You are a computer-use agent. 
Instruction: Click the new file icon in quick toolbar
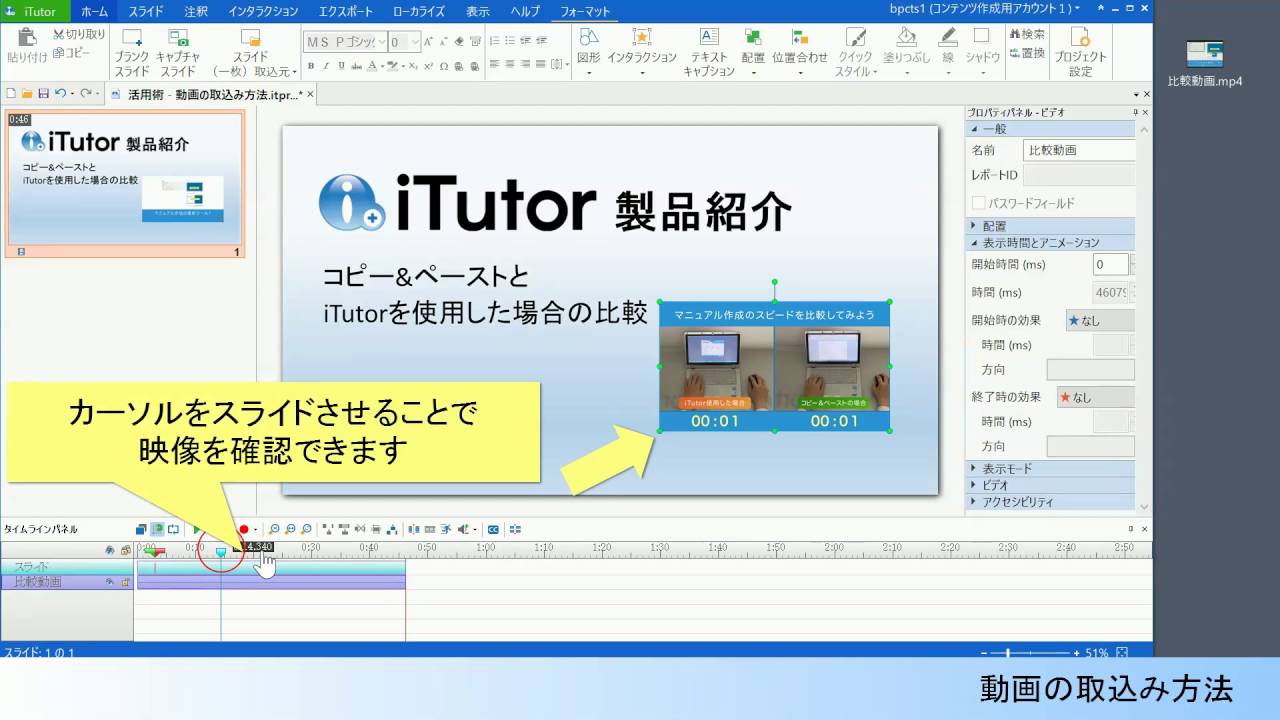(x=11, y=93)
